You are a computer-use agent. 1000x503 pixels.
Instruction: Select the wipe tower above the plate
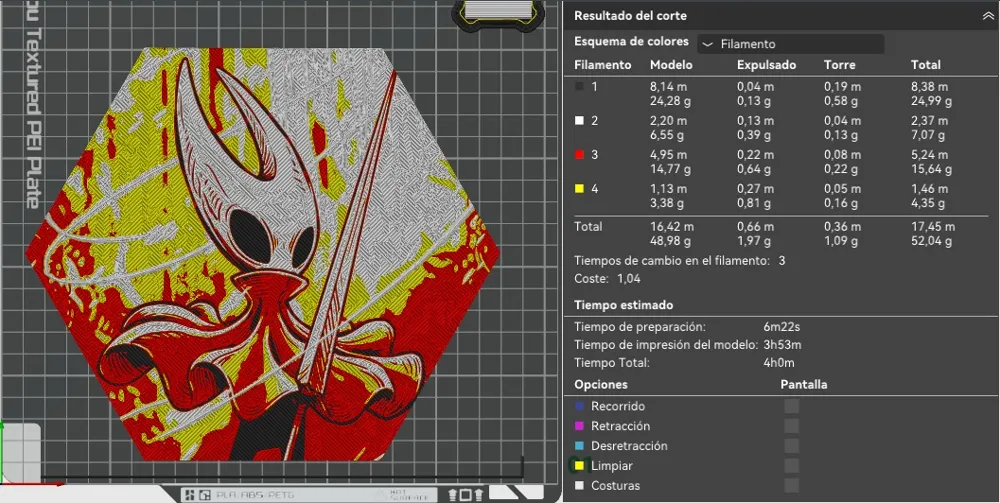pos(499,15)
